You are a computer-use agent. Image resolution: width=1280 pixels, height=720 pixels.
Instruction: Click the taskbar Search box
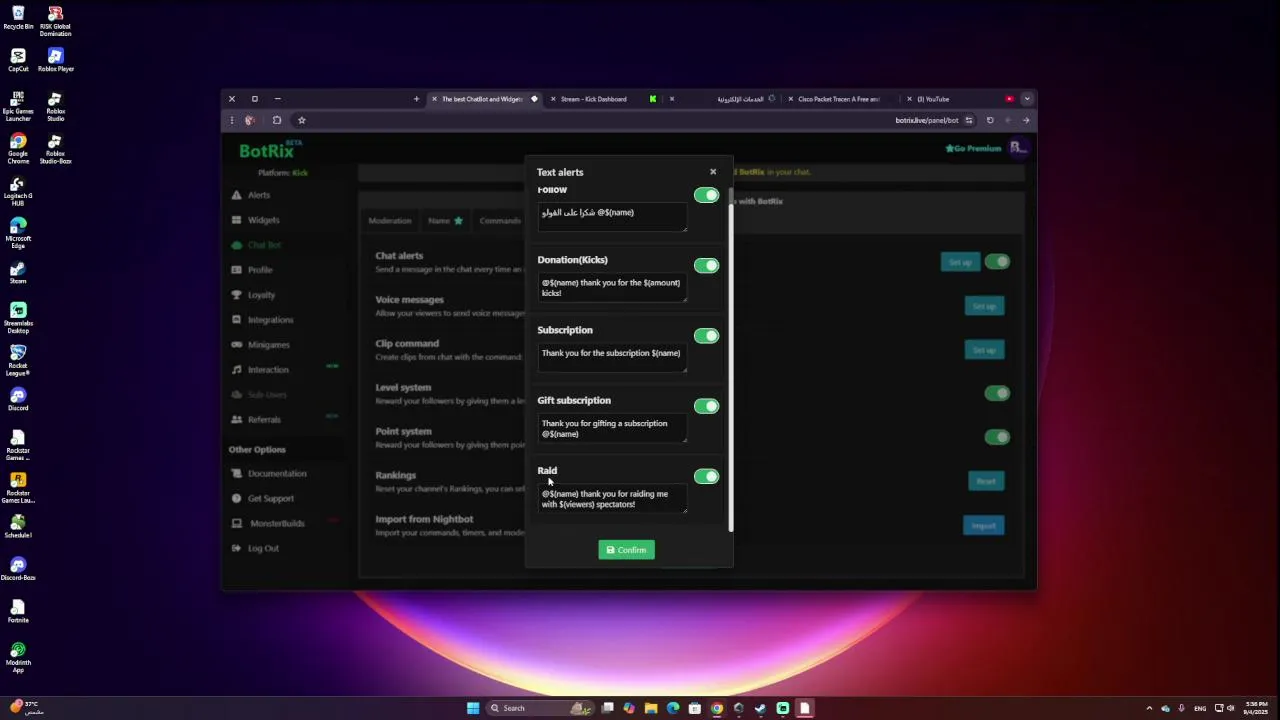(540, 708)
